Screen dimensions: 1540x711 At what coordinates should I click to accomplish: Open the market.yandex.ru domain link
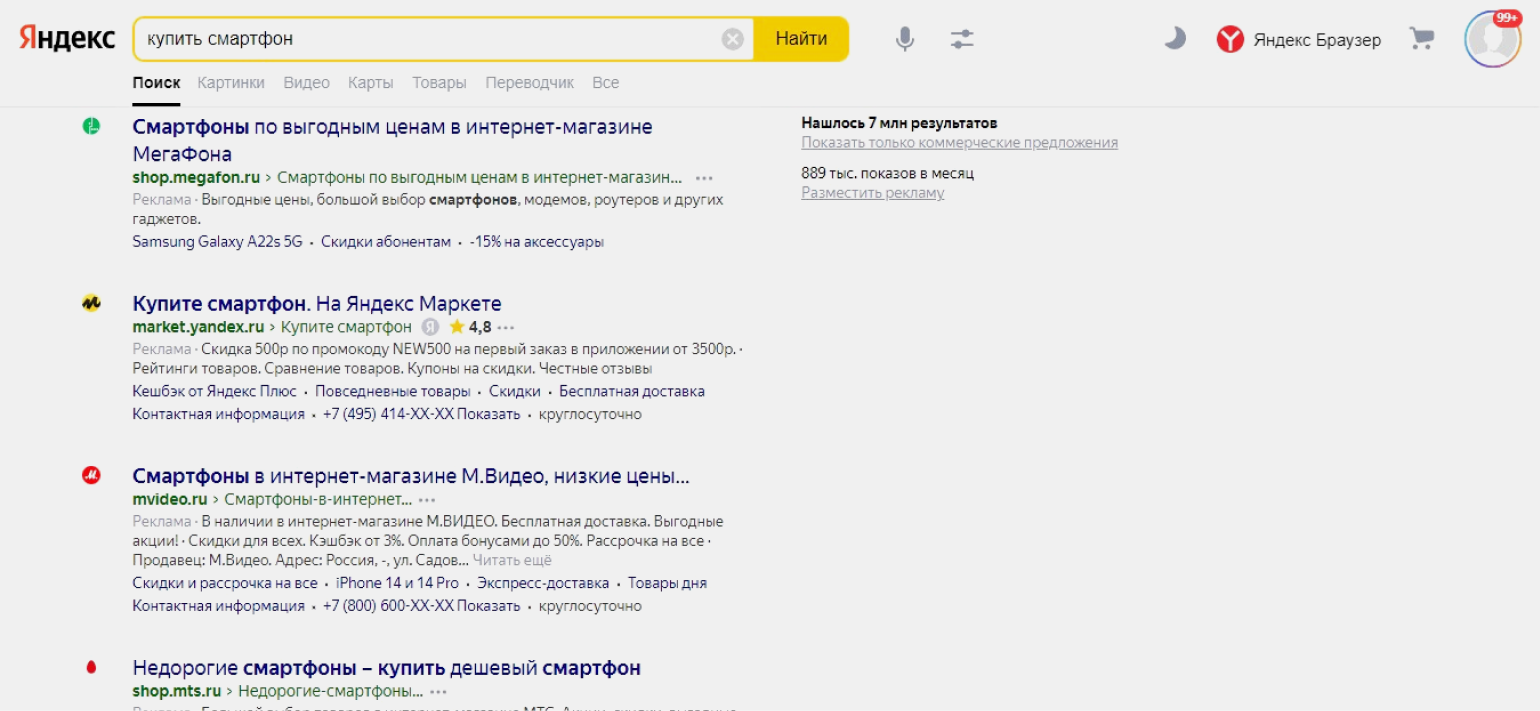point(198,327)
